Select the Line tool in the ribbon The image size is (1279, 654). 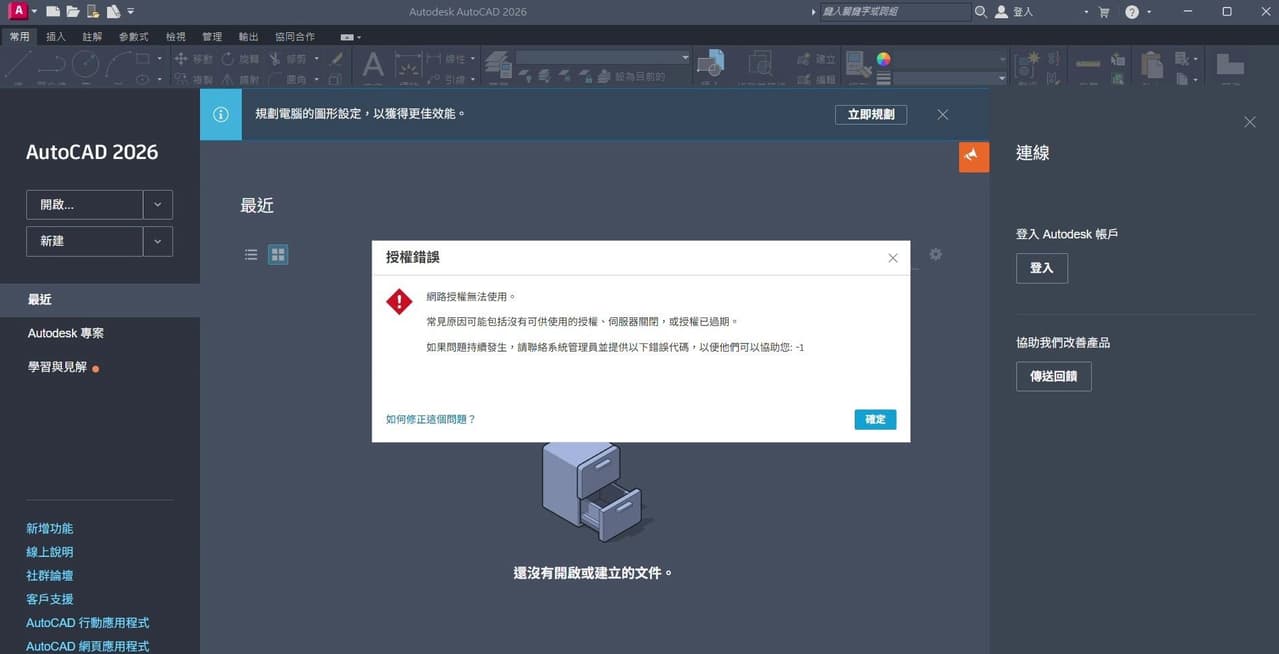[20, 64]
